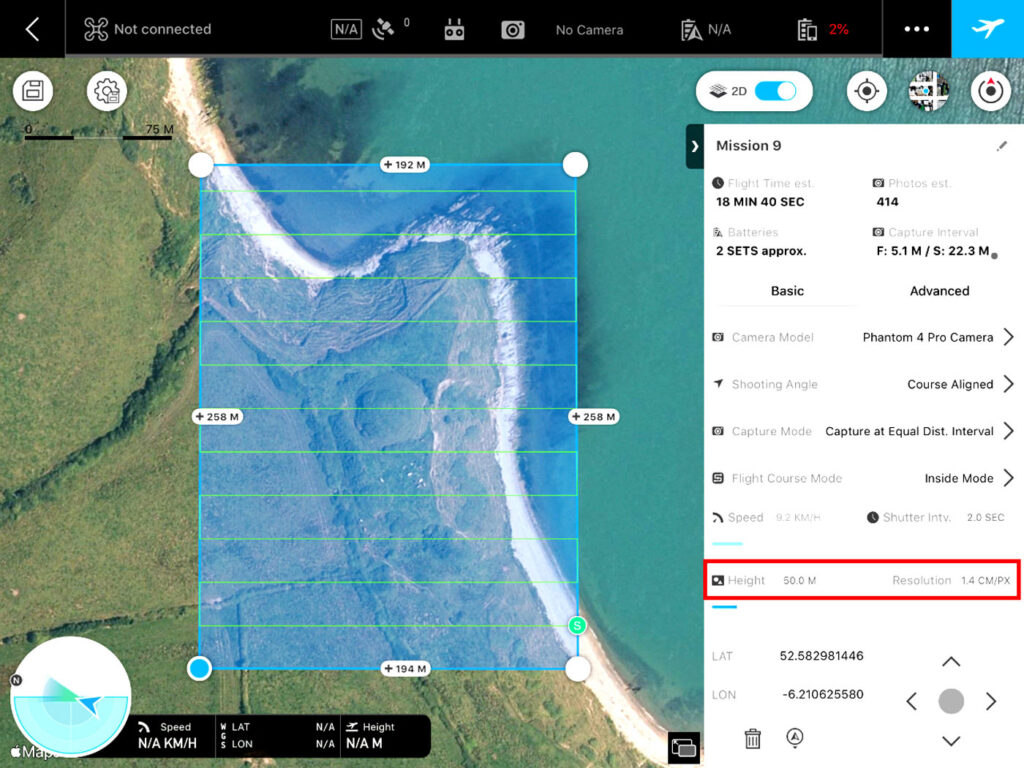Image resolution: width=1024 pixels, height=768 pixels.
Task: Add point on the right +258 M edge
Action: point(593,417)
